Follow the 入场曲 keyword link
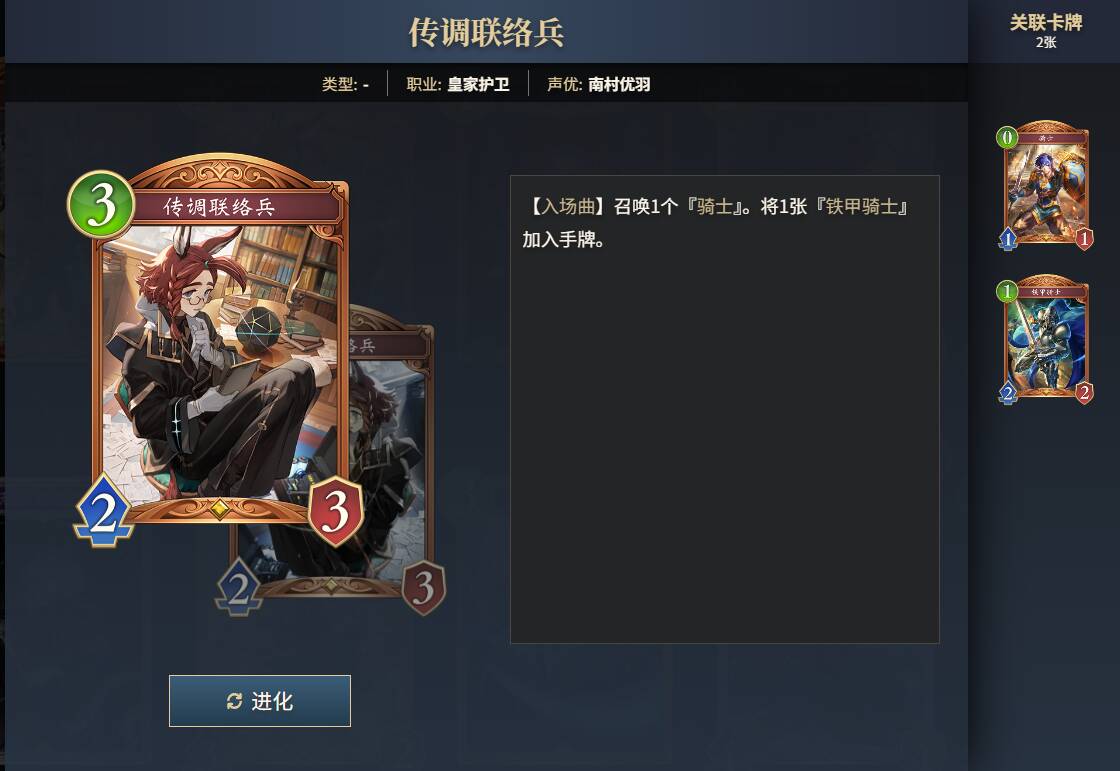This screenshot has height=771, width=1120. coord(568,207)
